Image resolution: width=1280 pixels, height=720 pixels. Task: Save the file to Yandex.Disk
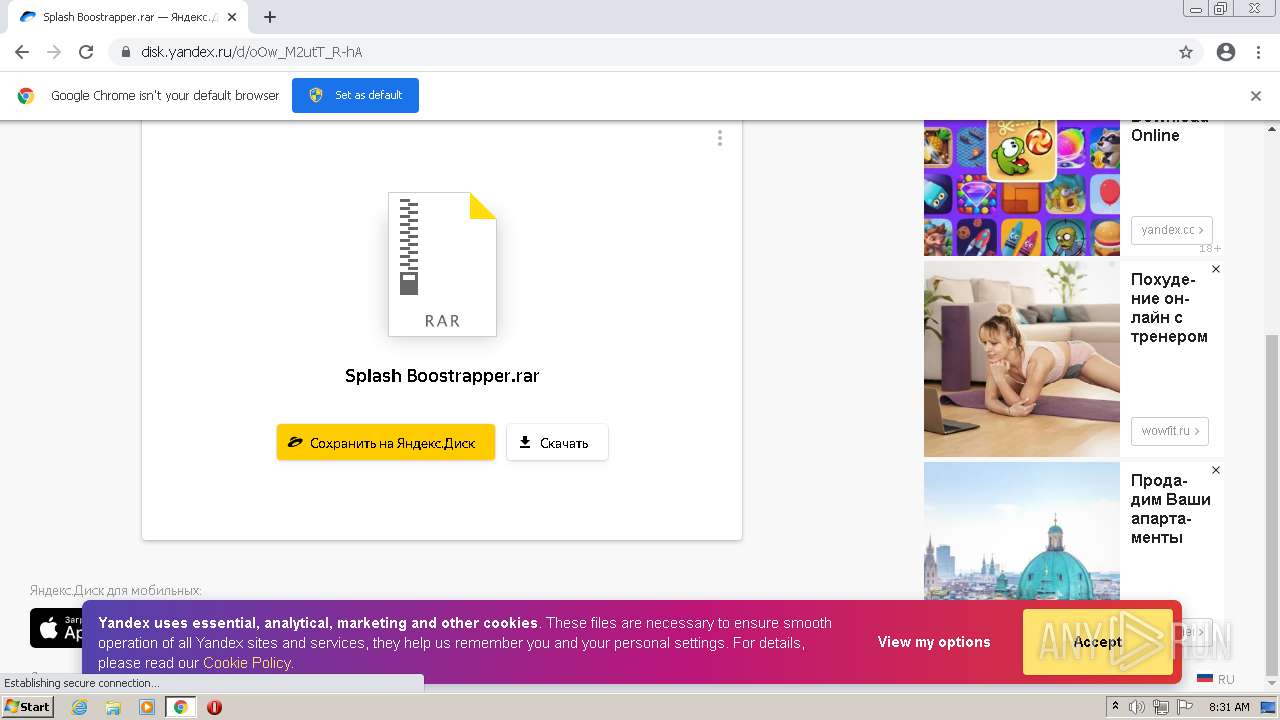[386, 442]
